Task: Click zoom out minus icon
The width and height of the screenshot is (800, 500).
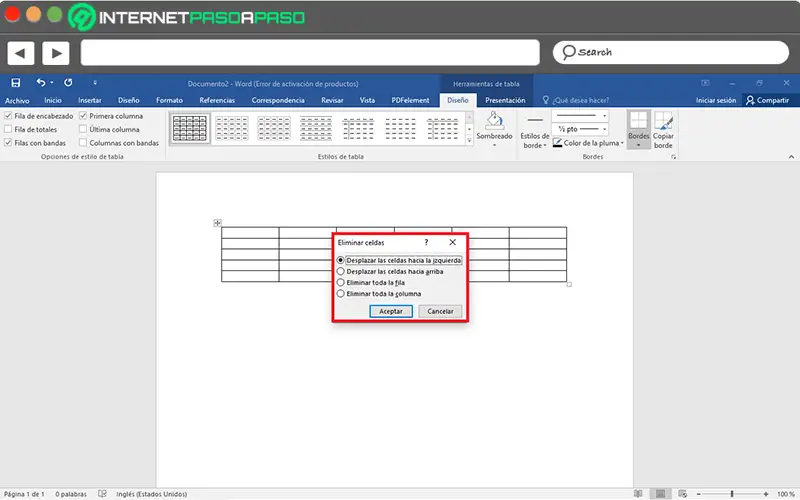Action: pos(698,494)
